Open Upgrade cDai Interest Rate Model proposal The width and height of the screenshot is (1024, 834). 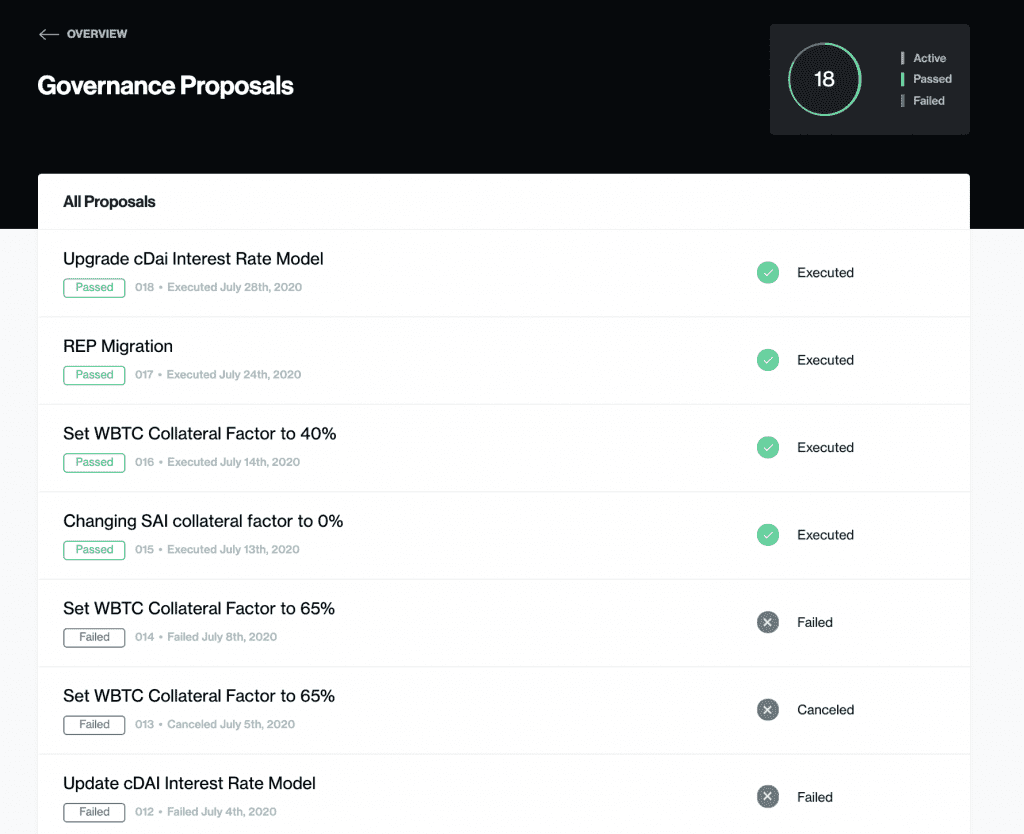click(x=193, y=259)
